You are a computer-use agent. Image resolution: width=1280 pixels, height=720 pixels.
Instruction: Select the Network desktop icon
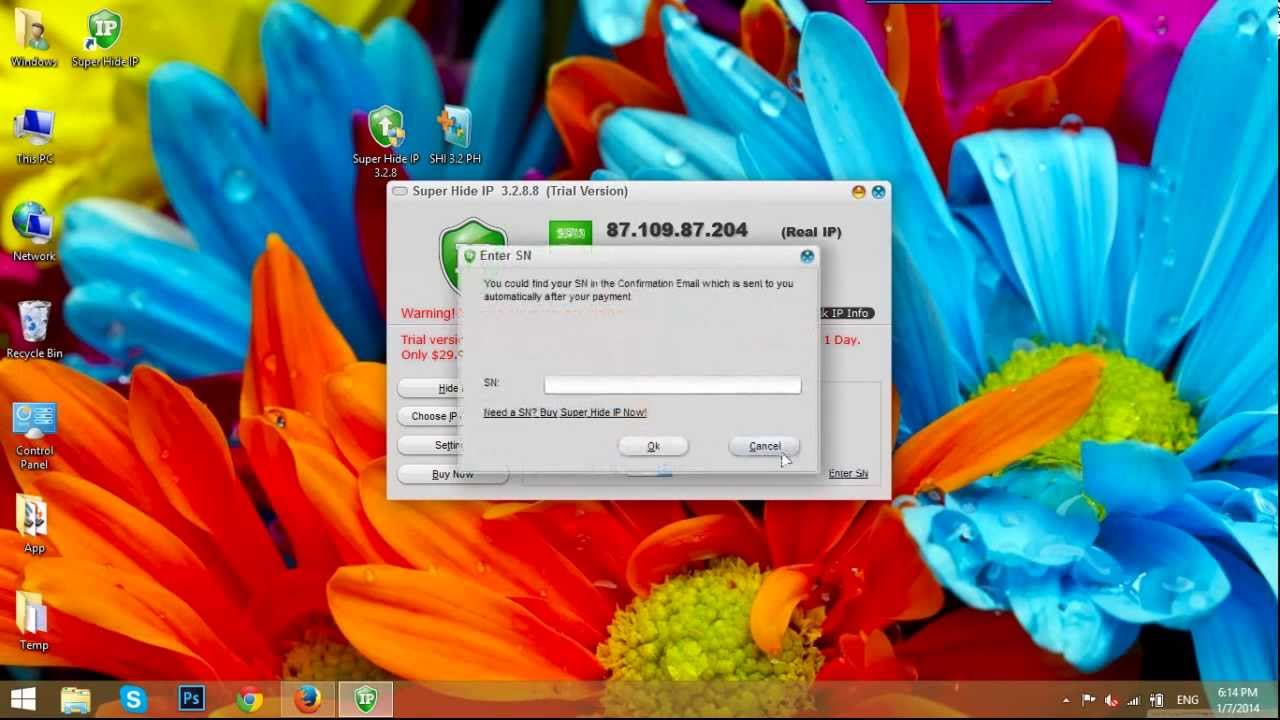34,232
